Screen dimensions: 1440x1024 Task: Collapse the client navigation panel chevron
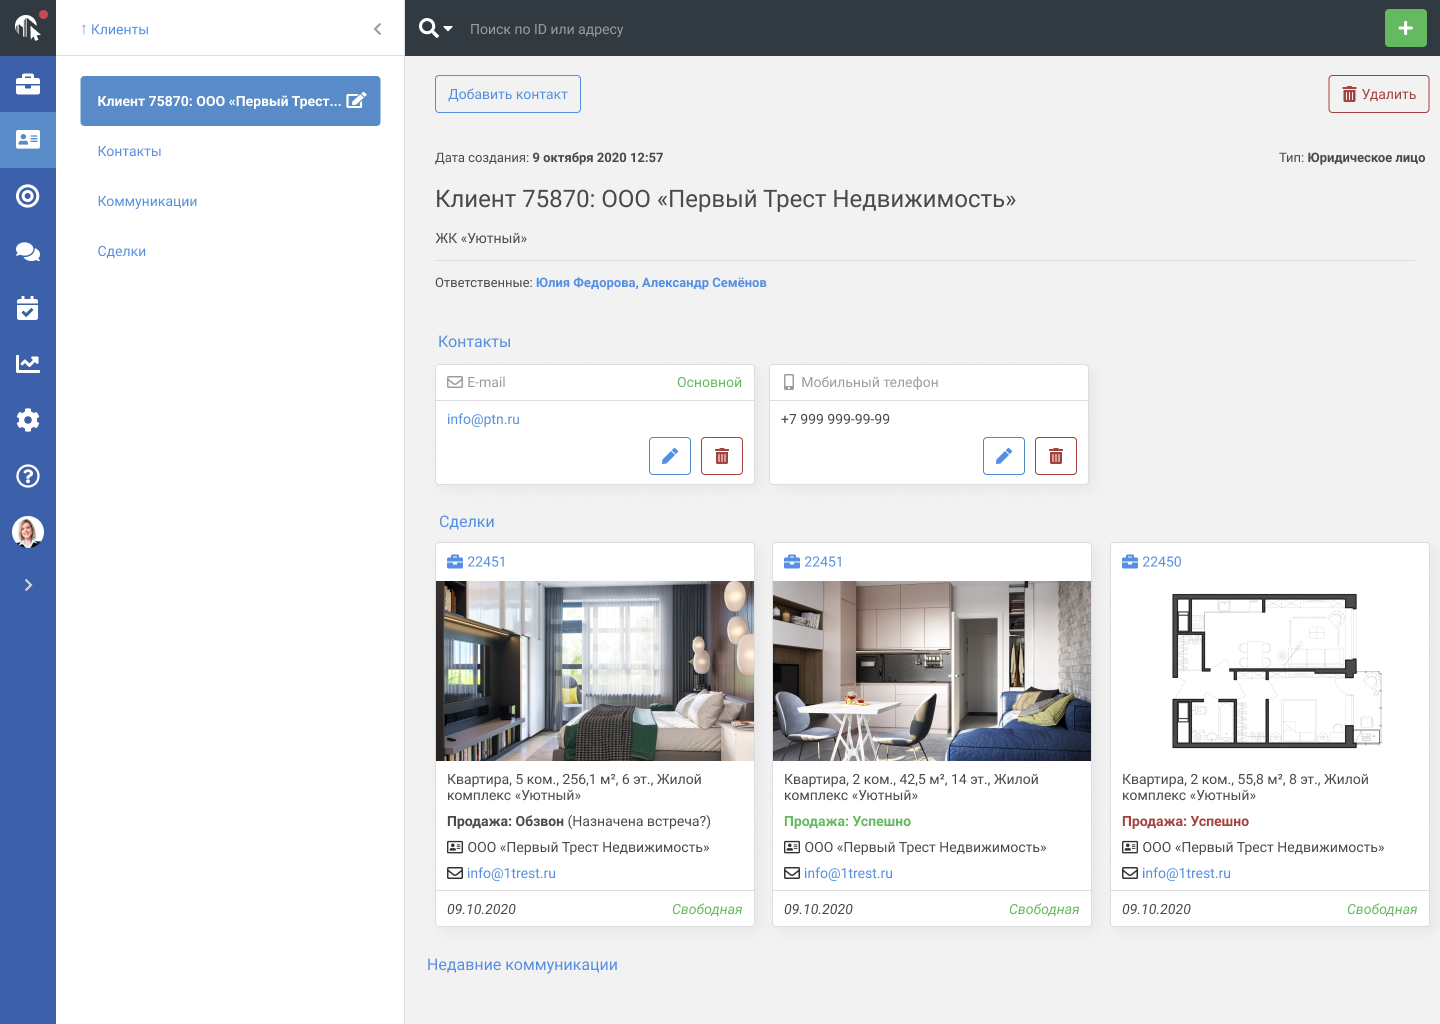(x=377, y=29)
